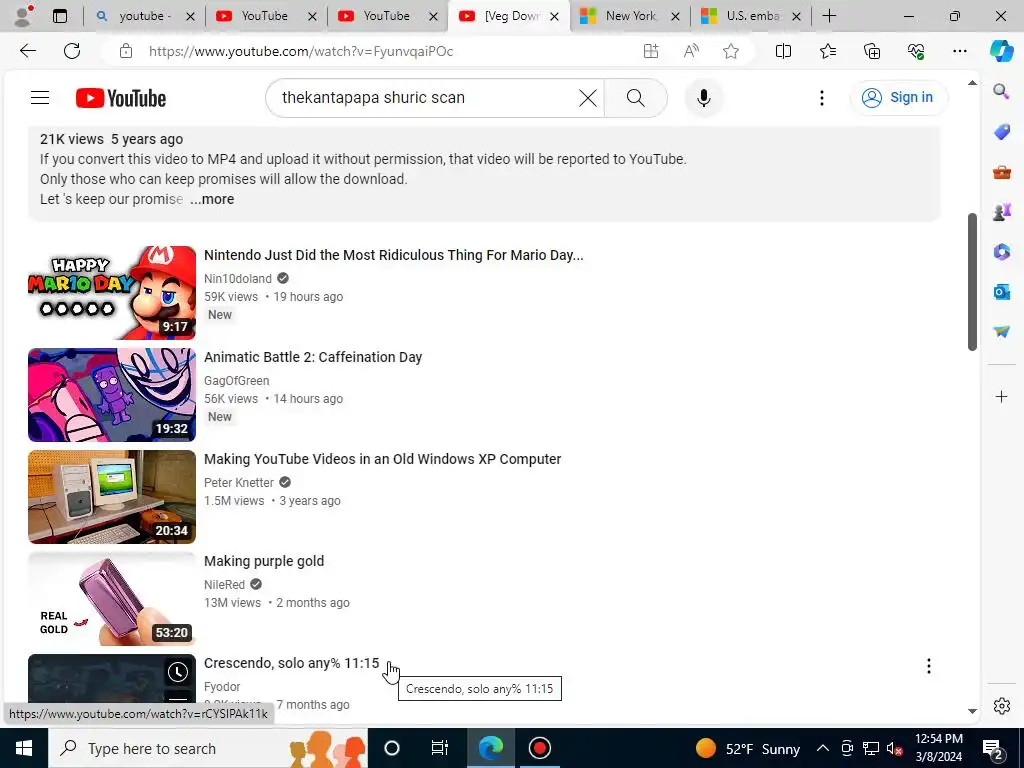Customize sidebar with plus button

coord(1001,396)
